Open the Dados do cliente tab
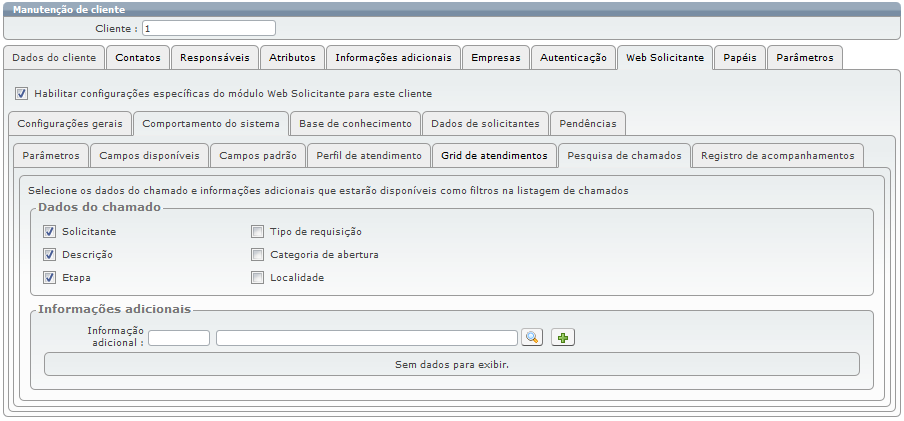The height and width of the screenshot is (421, 904). (x=54, y=58)
